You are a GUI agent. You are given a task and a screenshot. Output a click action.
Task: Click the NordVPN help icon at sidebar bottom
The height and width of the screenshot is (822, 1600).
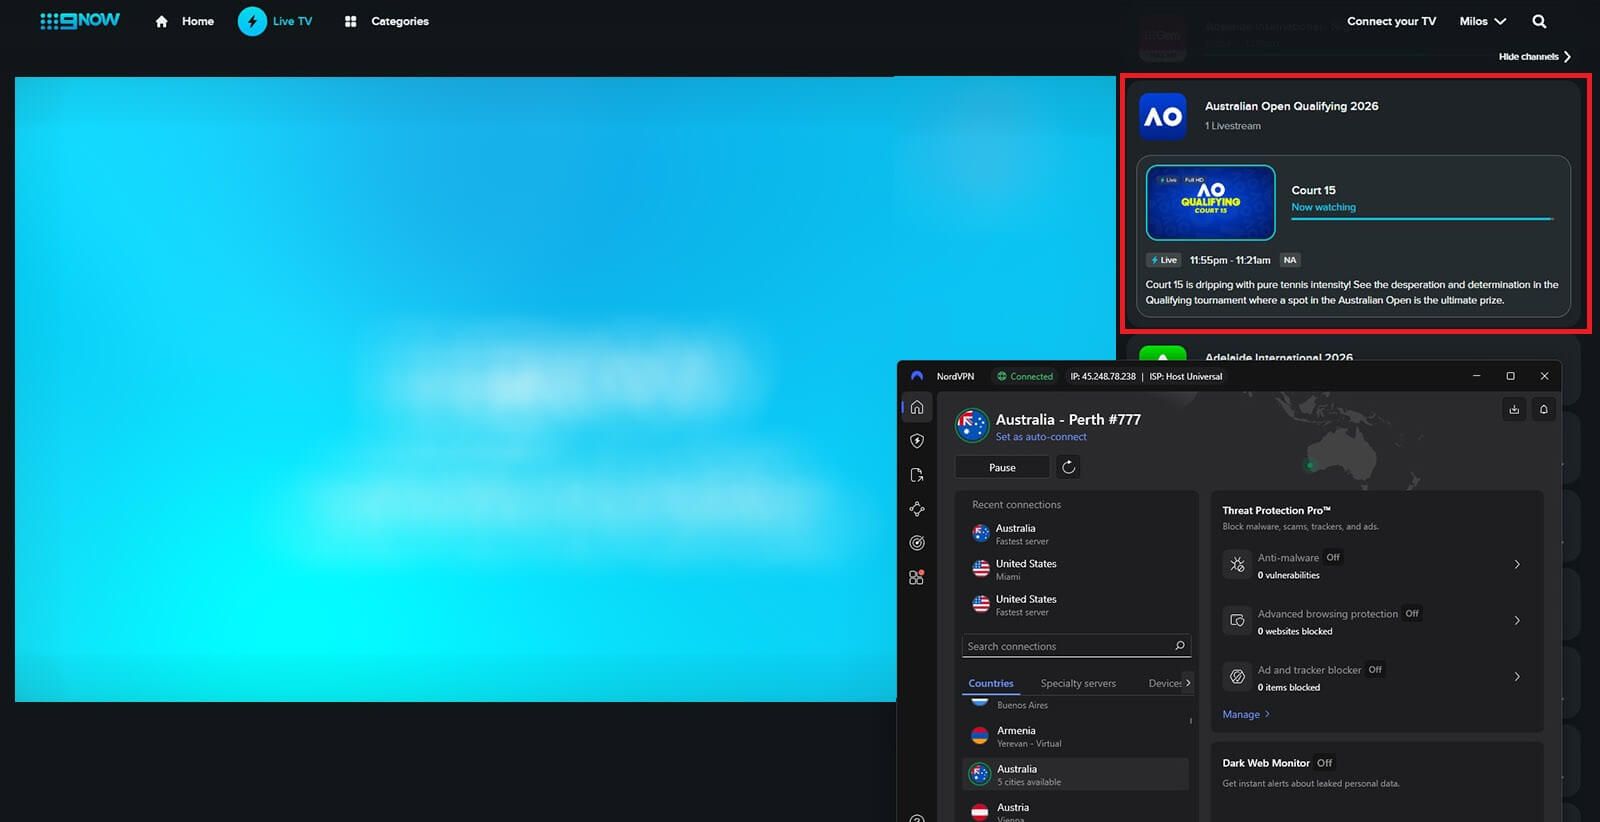tap(917, 818)
